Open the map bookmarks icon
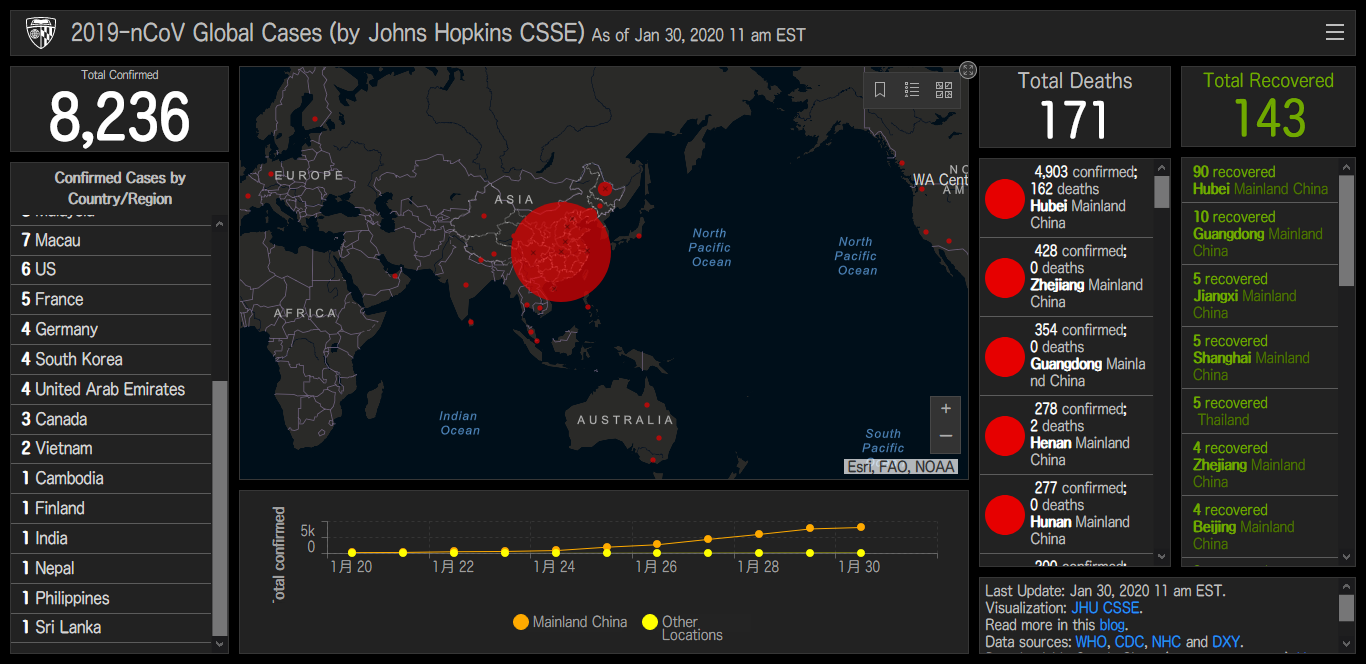1366x664 pixels. pyautogui.click(x=880, y=90)
